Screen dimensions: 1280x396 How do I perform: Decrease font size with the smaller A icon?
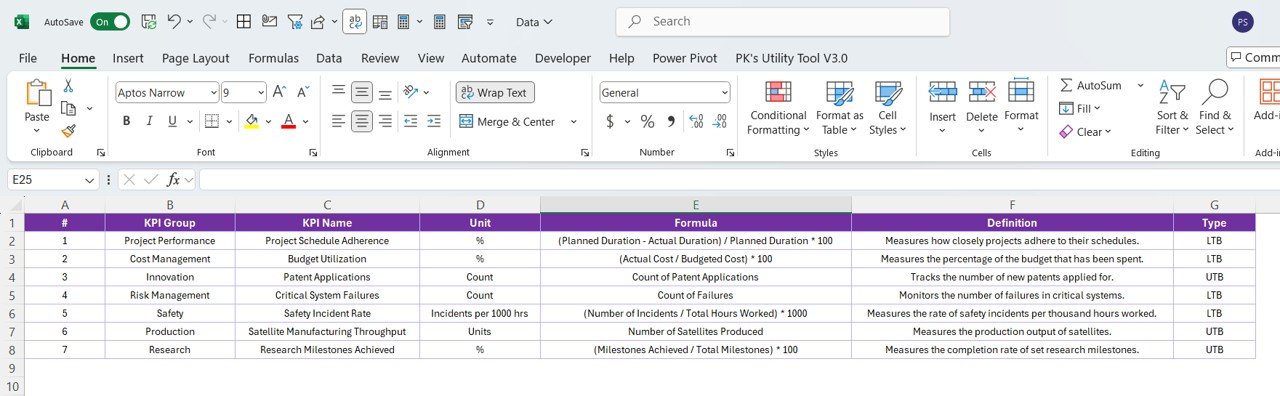[x=303, y=92]
